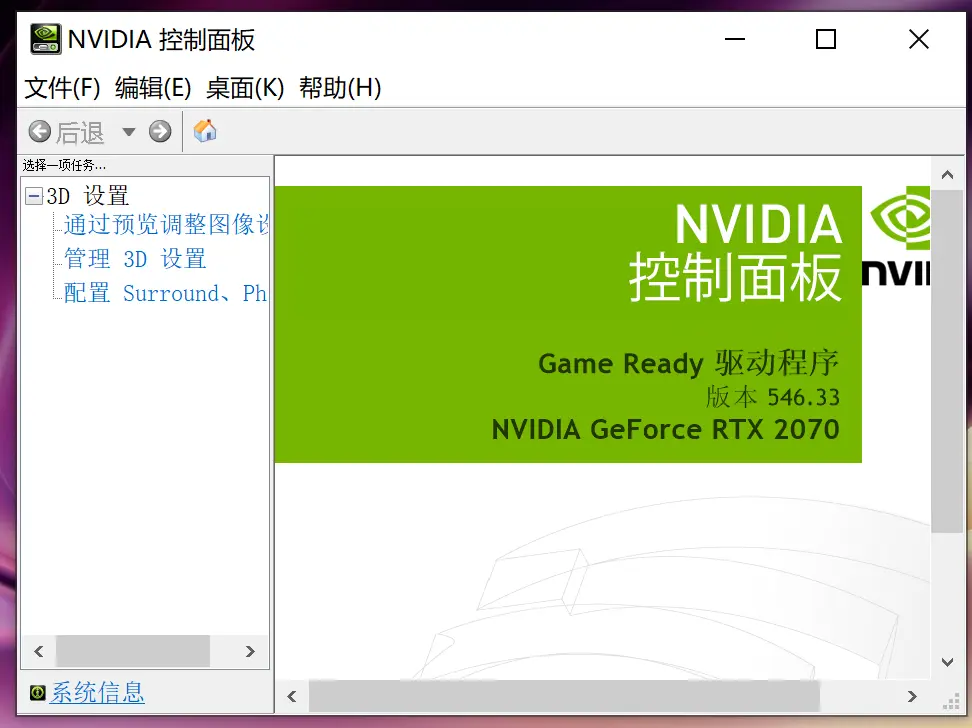Viewport: 972px width, 728px height.
Task: Click task pane right scroll arrow
Action: point(250,651)
